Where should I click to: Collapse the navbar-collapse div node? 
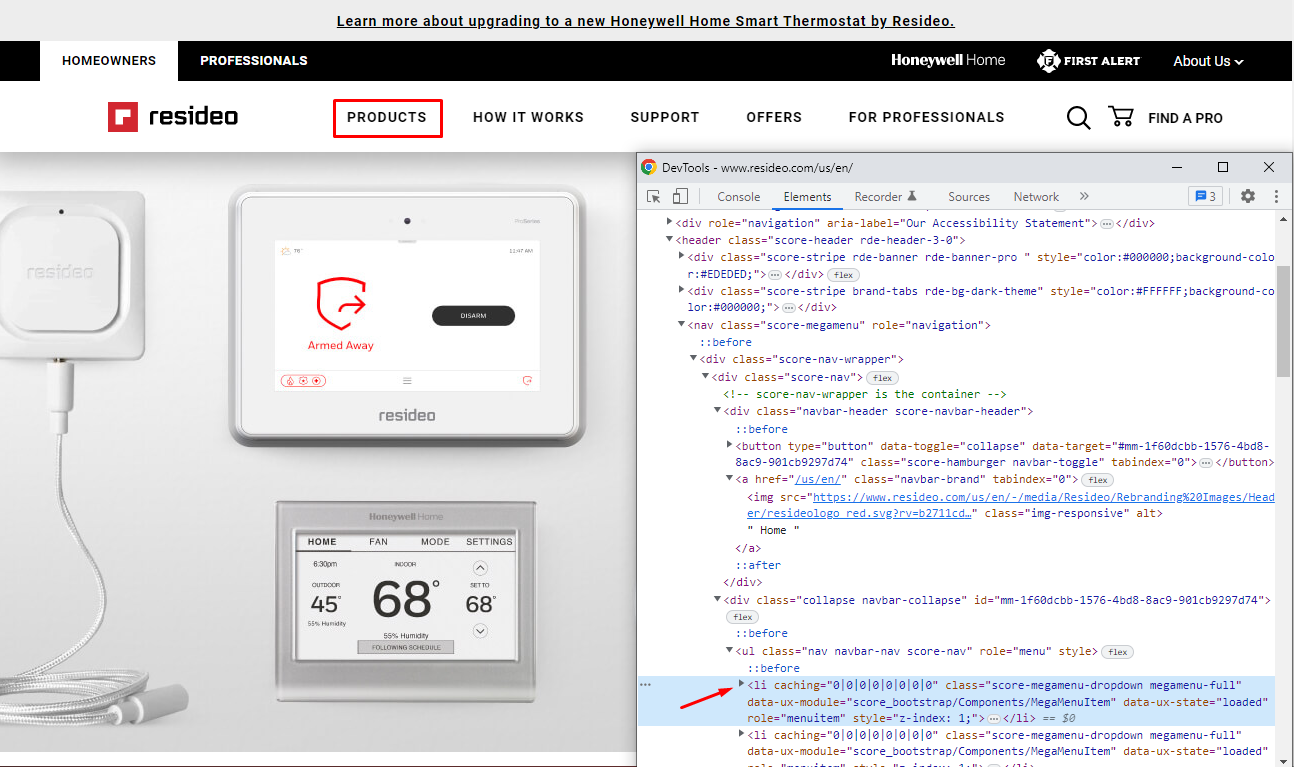(718, 600)
